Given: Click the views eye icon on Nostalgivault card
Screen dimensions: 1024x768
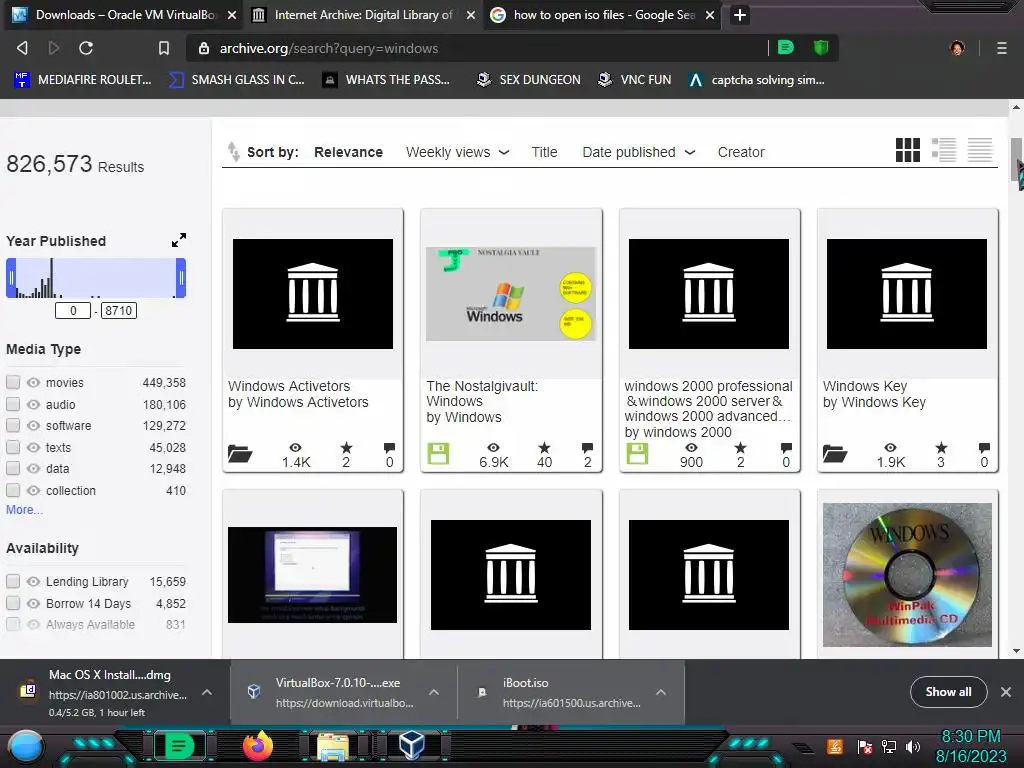Looking at the screenshot, I should pos(493,447).
